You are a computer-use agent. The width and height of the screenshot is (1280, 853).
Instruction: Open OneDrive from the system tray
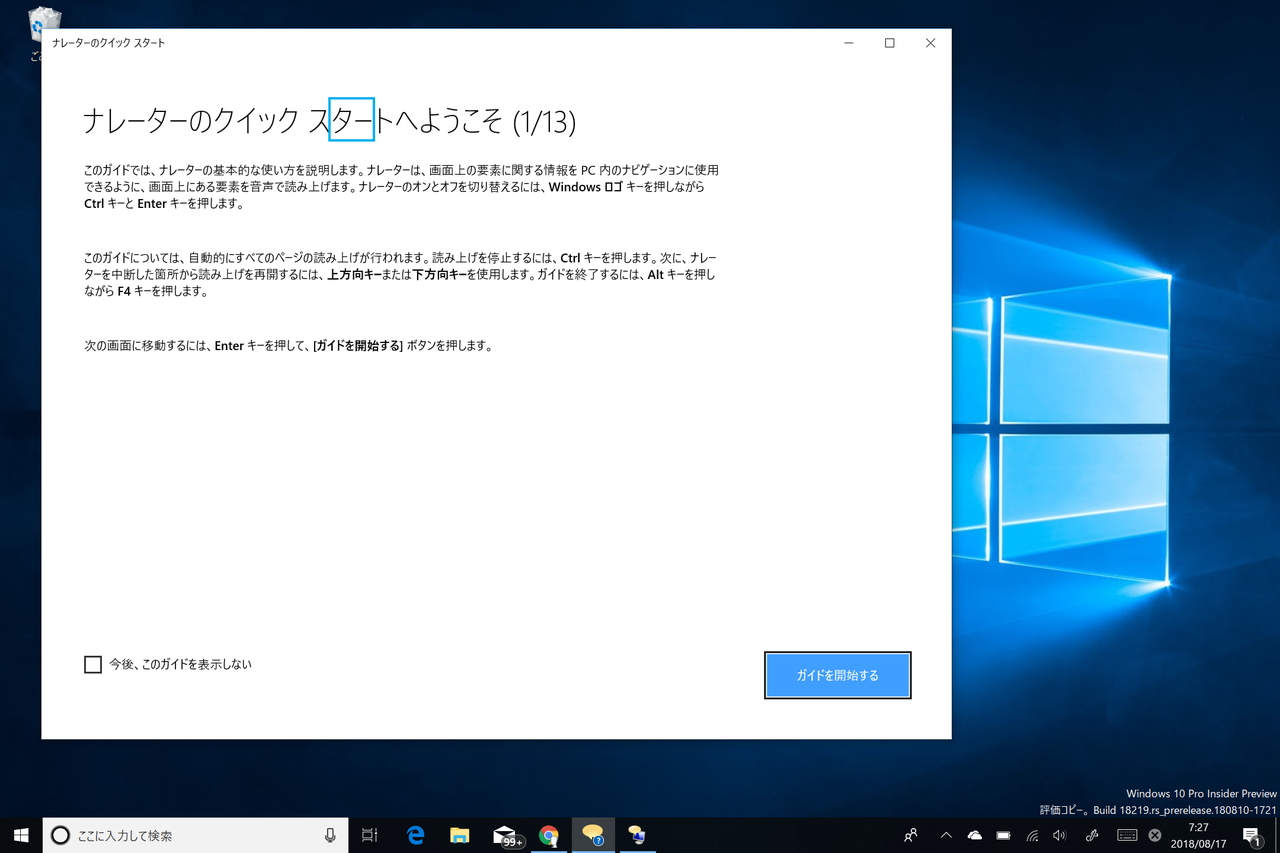click(975, 835)
